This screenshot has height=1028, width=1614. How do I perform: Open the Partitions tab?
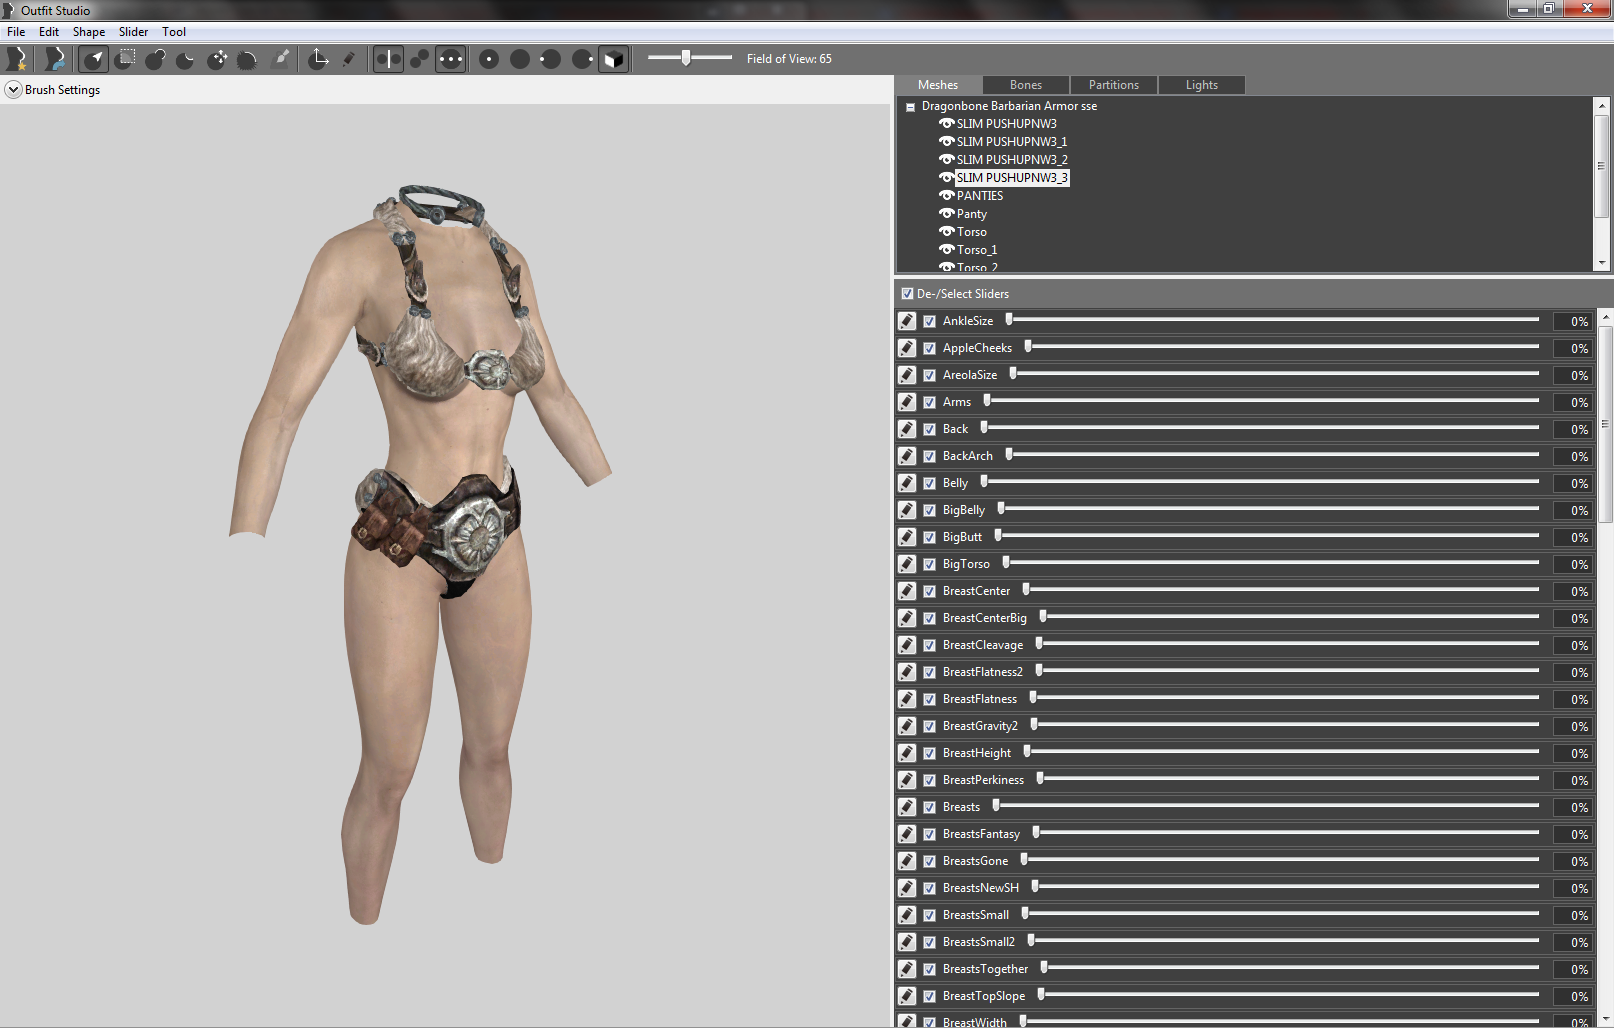1113,85
